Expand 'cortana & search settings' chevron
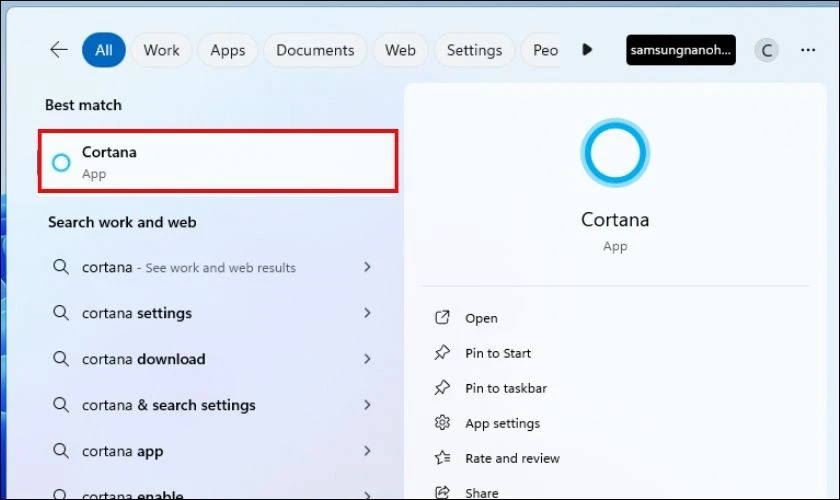840x500 pixels. [367, 405]
